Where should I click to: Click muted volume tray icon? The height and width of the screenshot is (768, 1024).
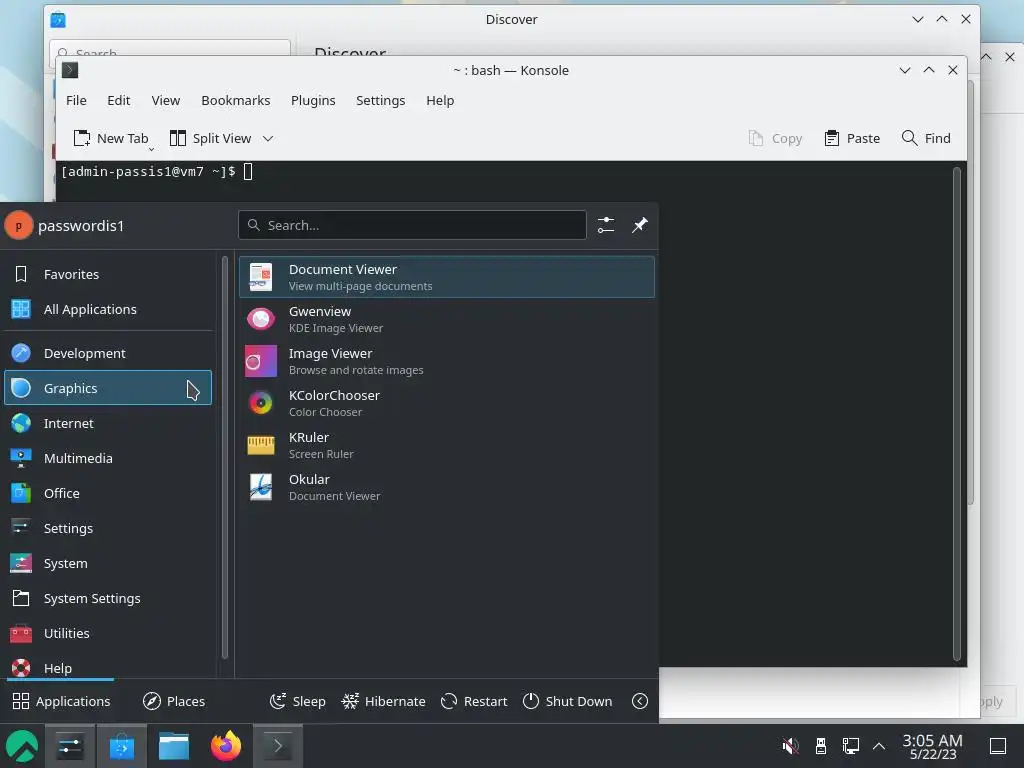[x=790, y=746]
